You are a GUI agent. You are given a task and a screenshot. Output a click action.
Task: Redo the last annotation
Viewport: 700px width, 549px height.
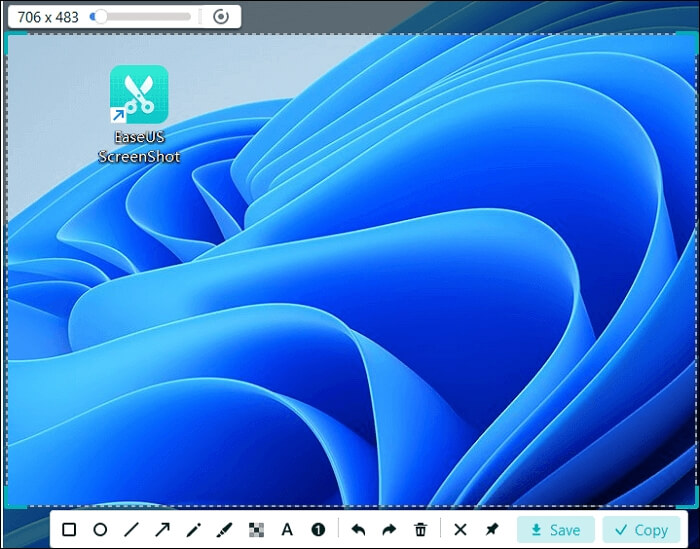(389, 530)
